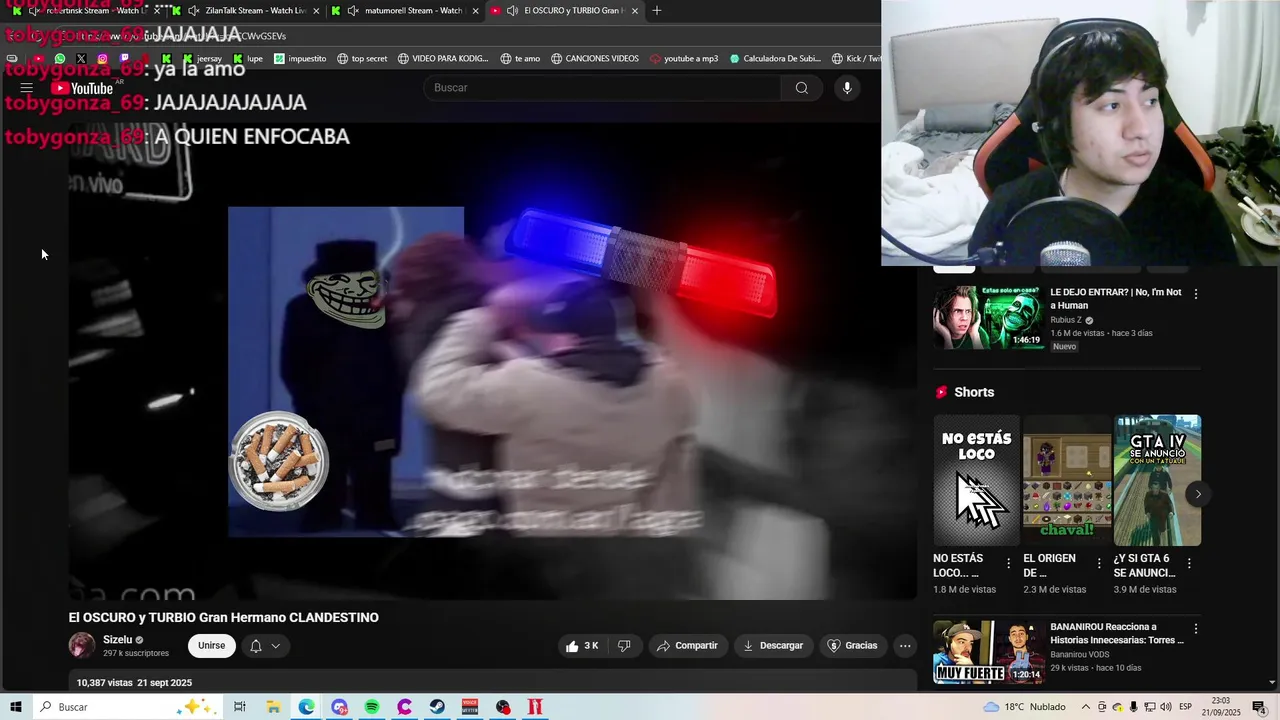This screenshot has height=720, width=1280.
Task: Mute the matumorell Stream tab speaker icon
Action: tap(353, 11)
